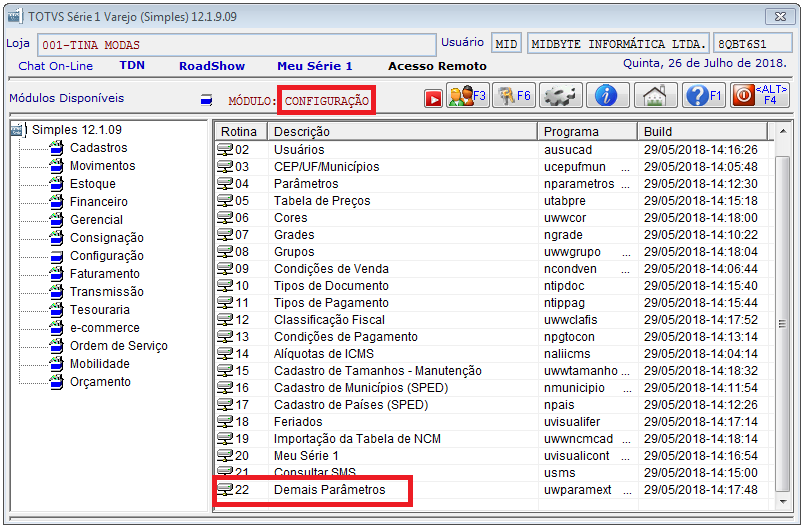The width and height of the screenshot is (801, 525).
Task: Click the Orçamento module icon
Action: pos(57,382)
